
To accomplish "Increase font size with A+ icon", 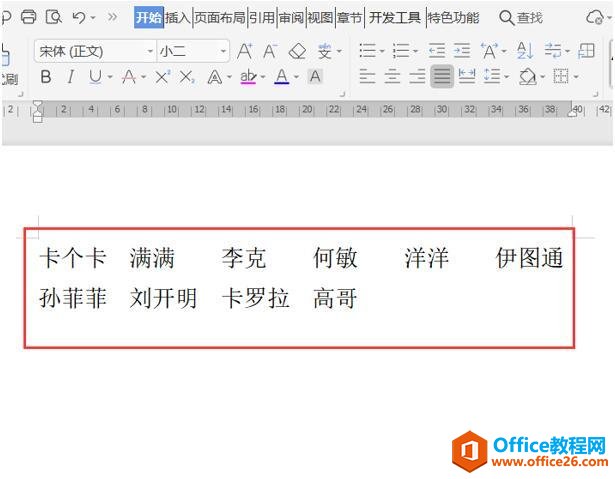I will [x=244, y=51].
